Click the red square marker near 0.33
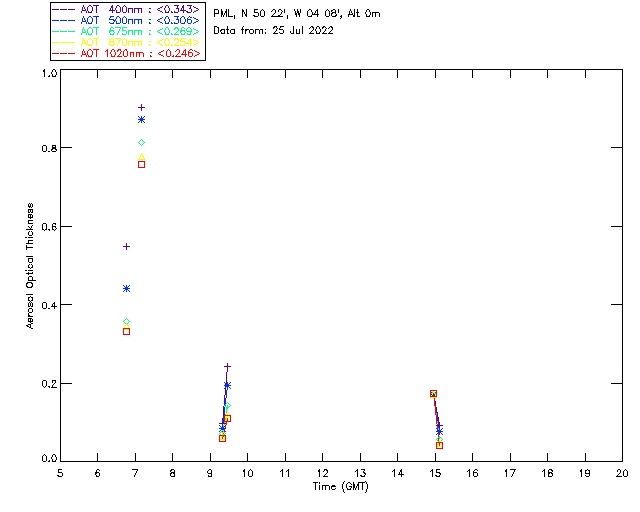The width and height of the screenshot is (640, 512). 127,332
